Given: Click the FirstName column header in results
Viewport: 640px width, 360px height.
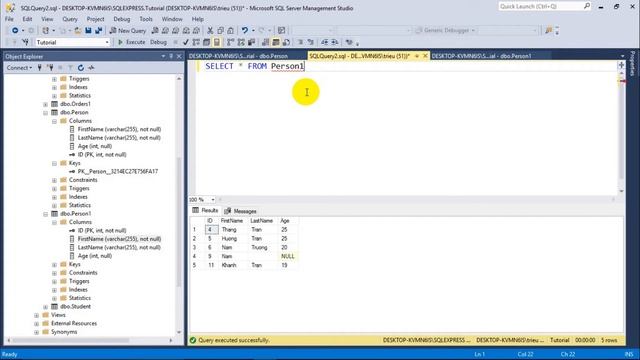Looking at the screenshot, I should [x=232, y=221].
